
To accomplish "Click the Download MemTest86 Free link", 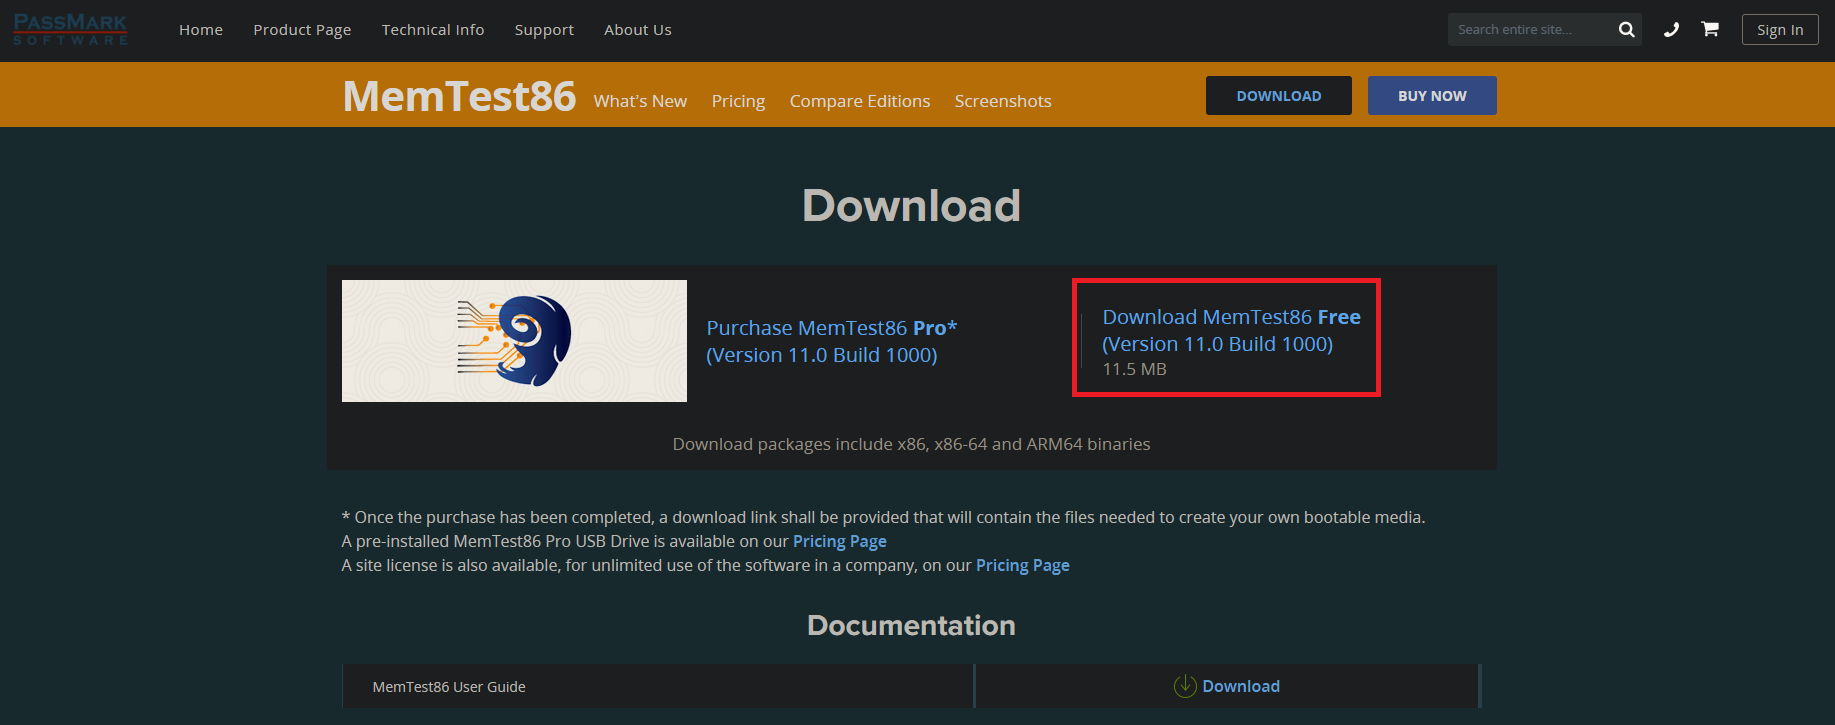I will tap(1231, 330).
